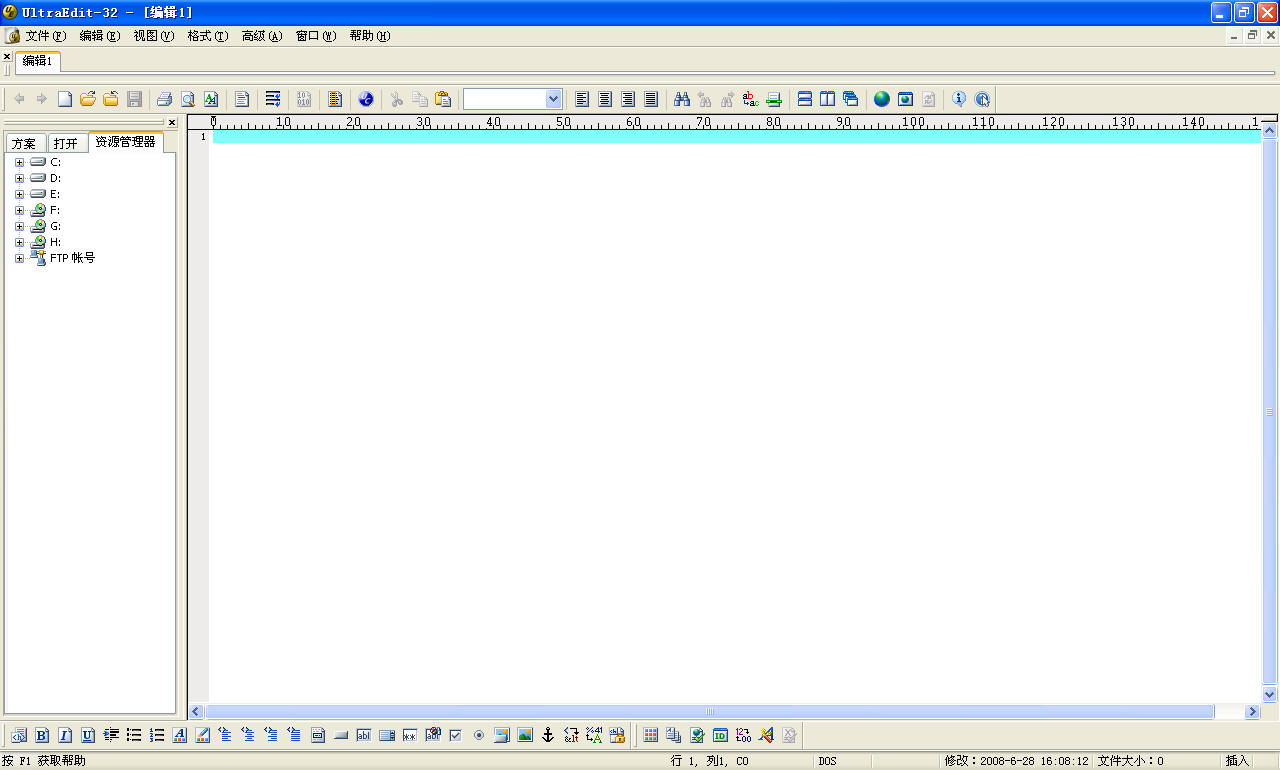Click the Replace (ab→ac) icon
Viewport: 1280px width, 770px height.
tap(751, 99)
